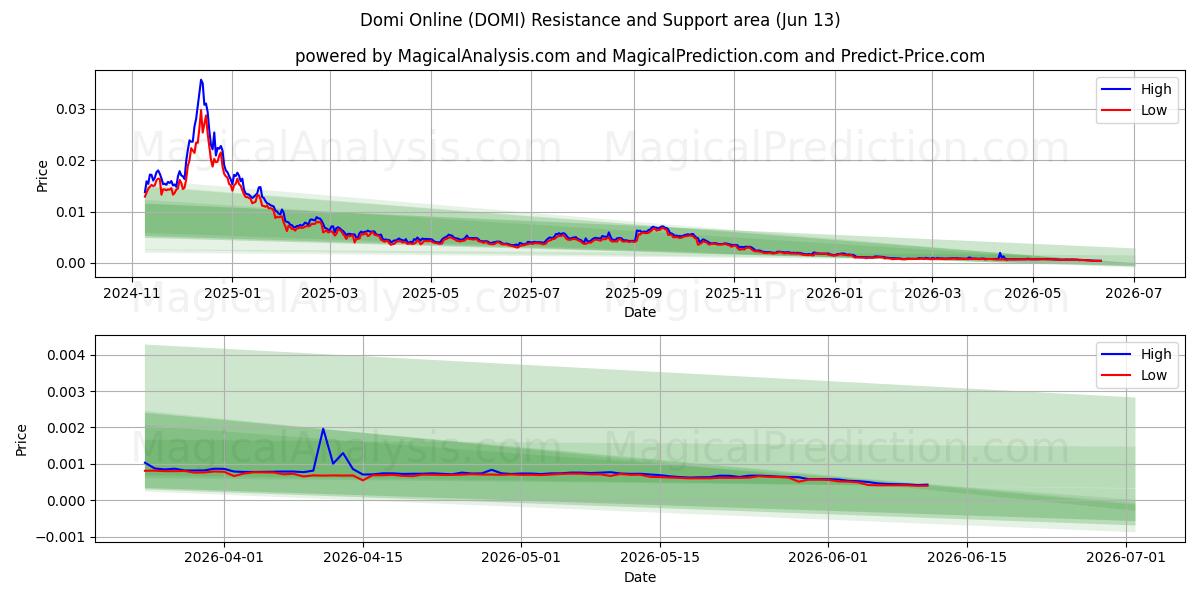The height and width of the screenshot is (600, 1200).
Task: Click the 'Date' axis label under top chart
Action: pos(640,313)
